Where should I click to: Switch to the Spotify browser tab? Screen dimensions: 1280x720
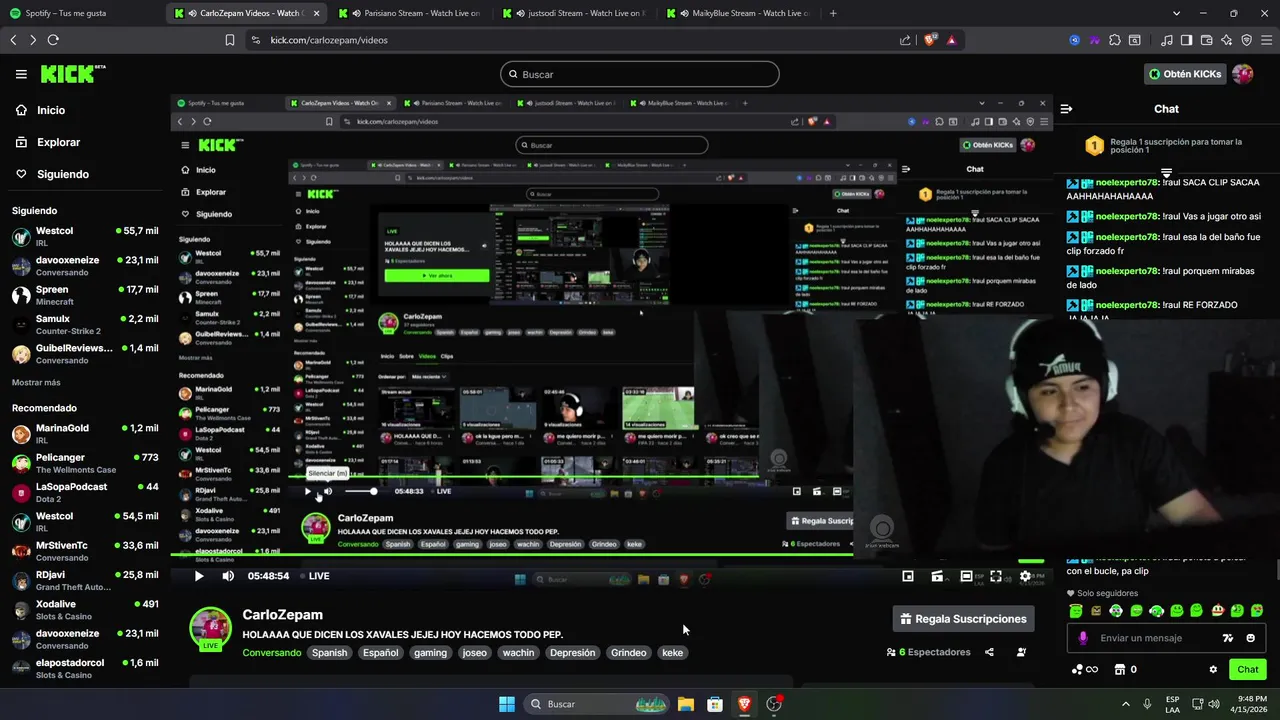coord(78,13)
